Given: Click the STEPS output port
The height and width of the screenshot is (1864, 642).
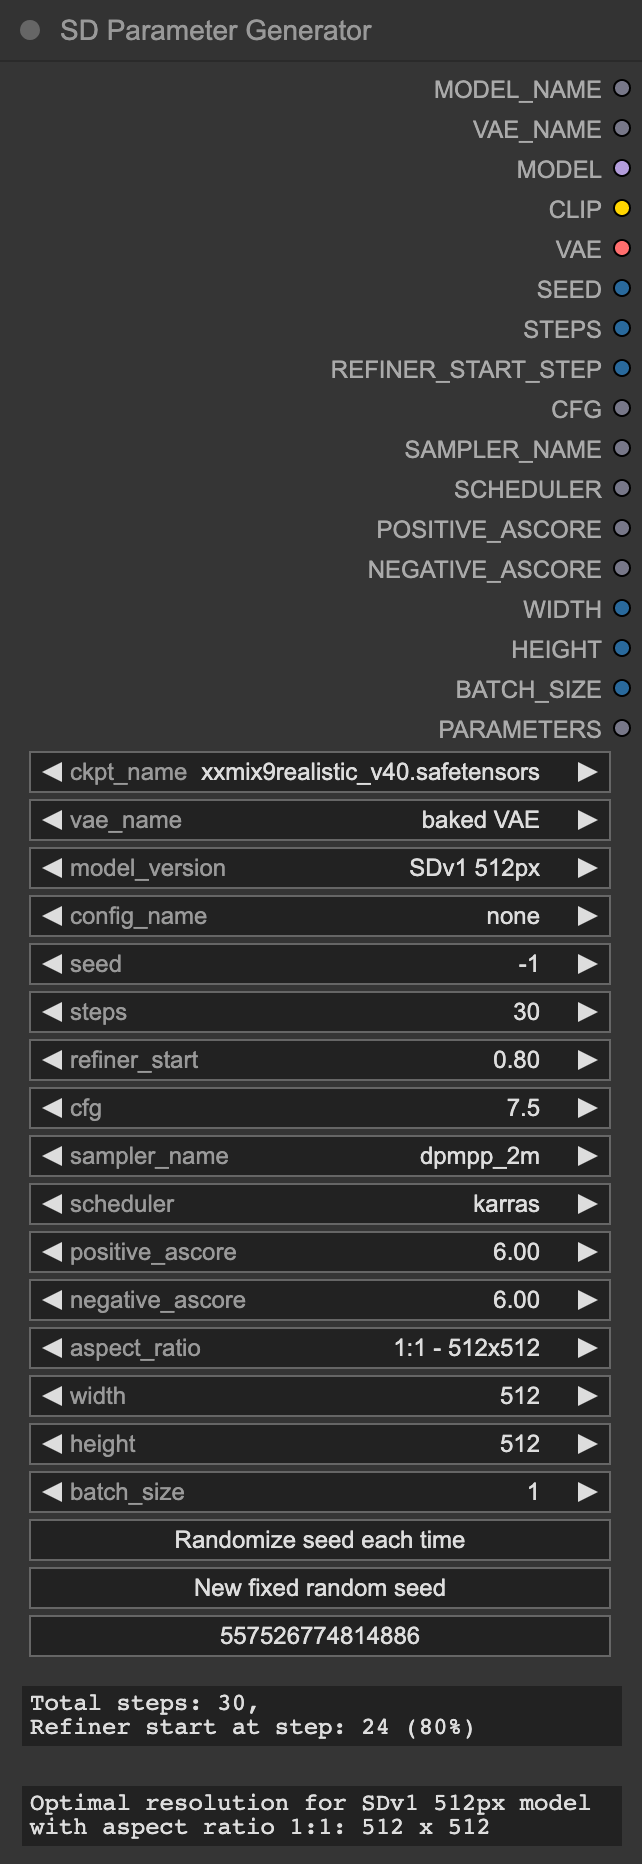Looking at the screenshot, I should click(x=622, y=329).
